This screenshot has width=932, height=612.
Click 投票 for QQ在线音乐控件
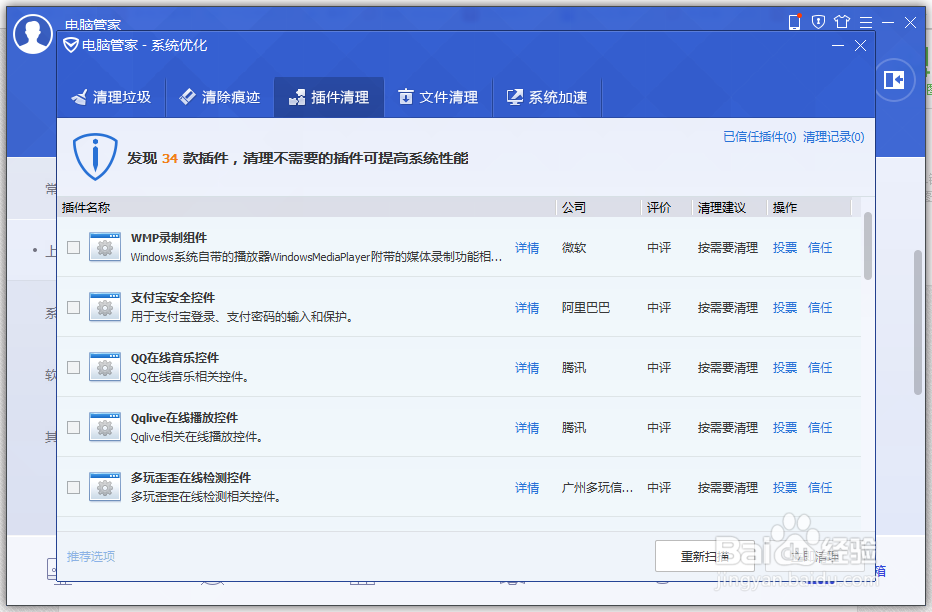pos(785,367)
